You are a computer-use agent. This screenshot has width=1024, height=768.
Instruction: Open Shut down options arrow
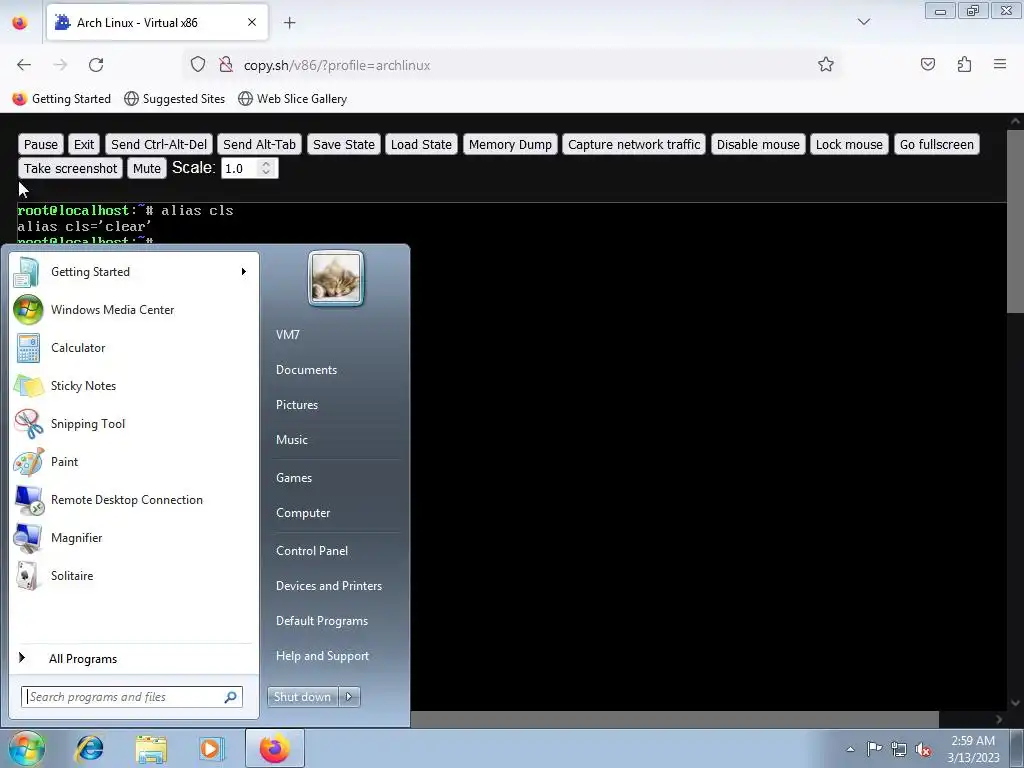pyautogui.click(x=349, y=697)
